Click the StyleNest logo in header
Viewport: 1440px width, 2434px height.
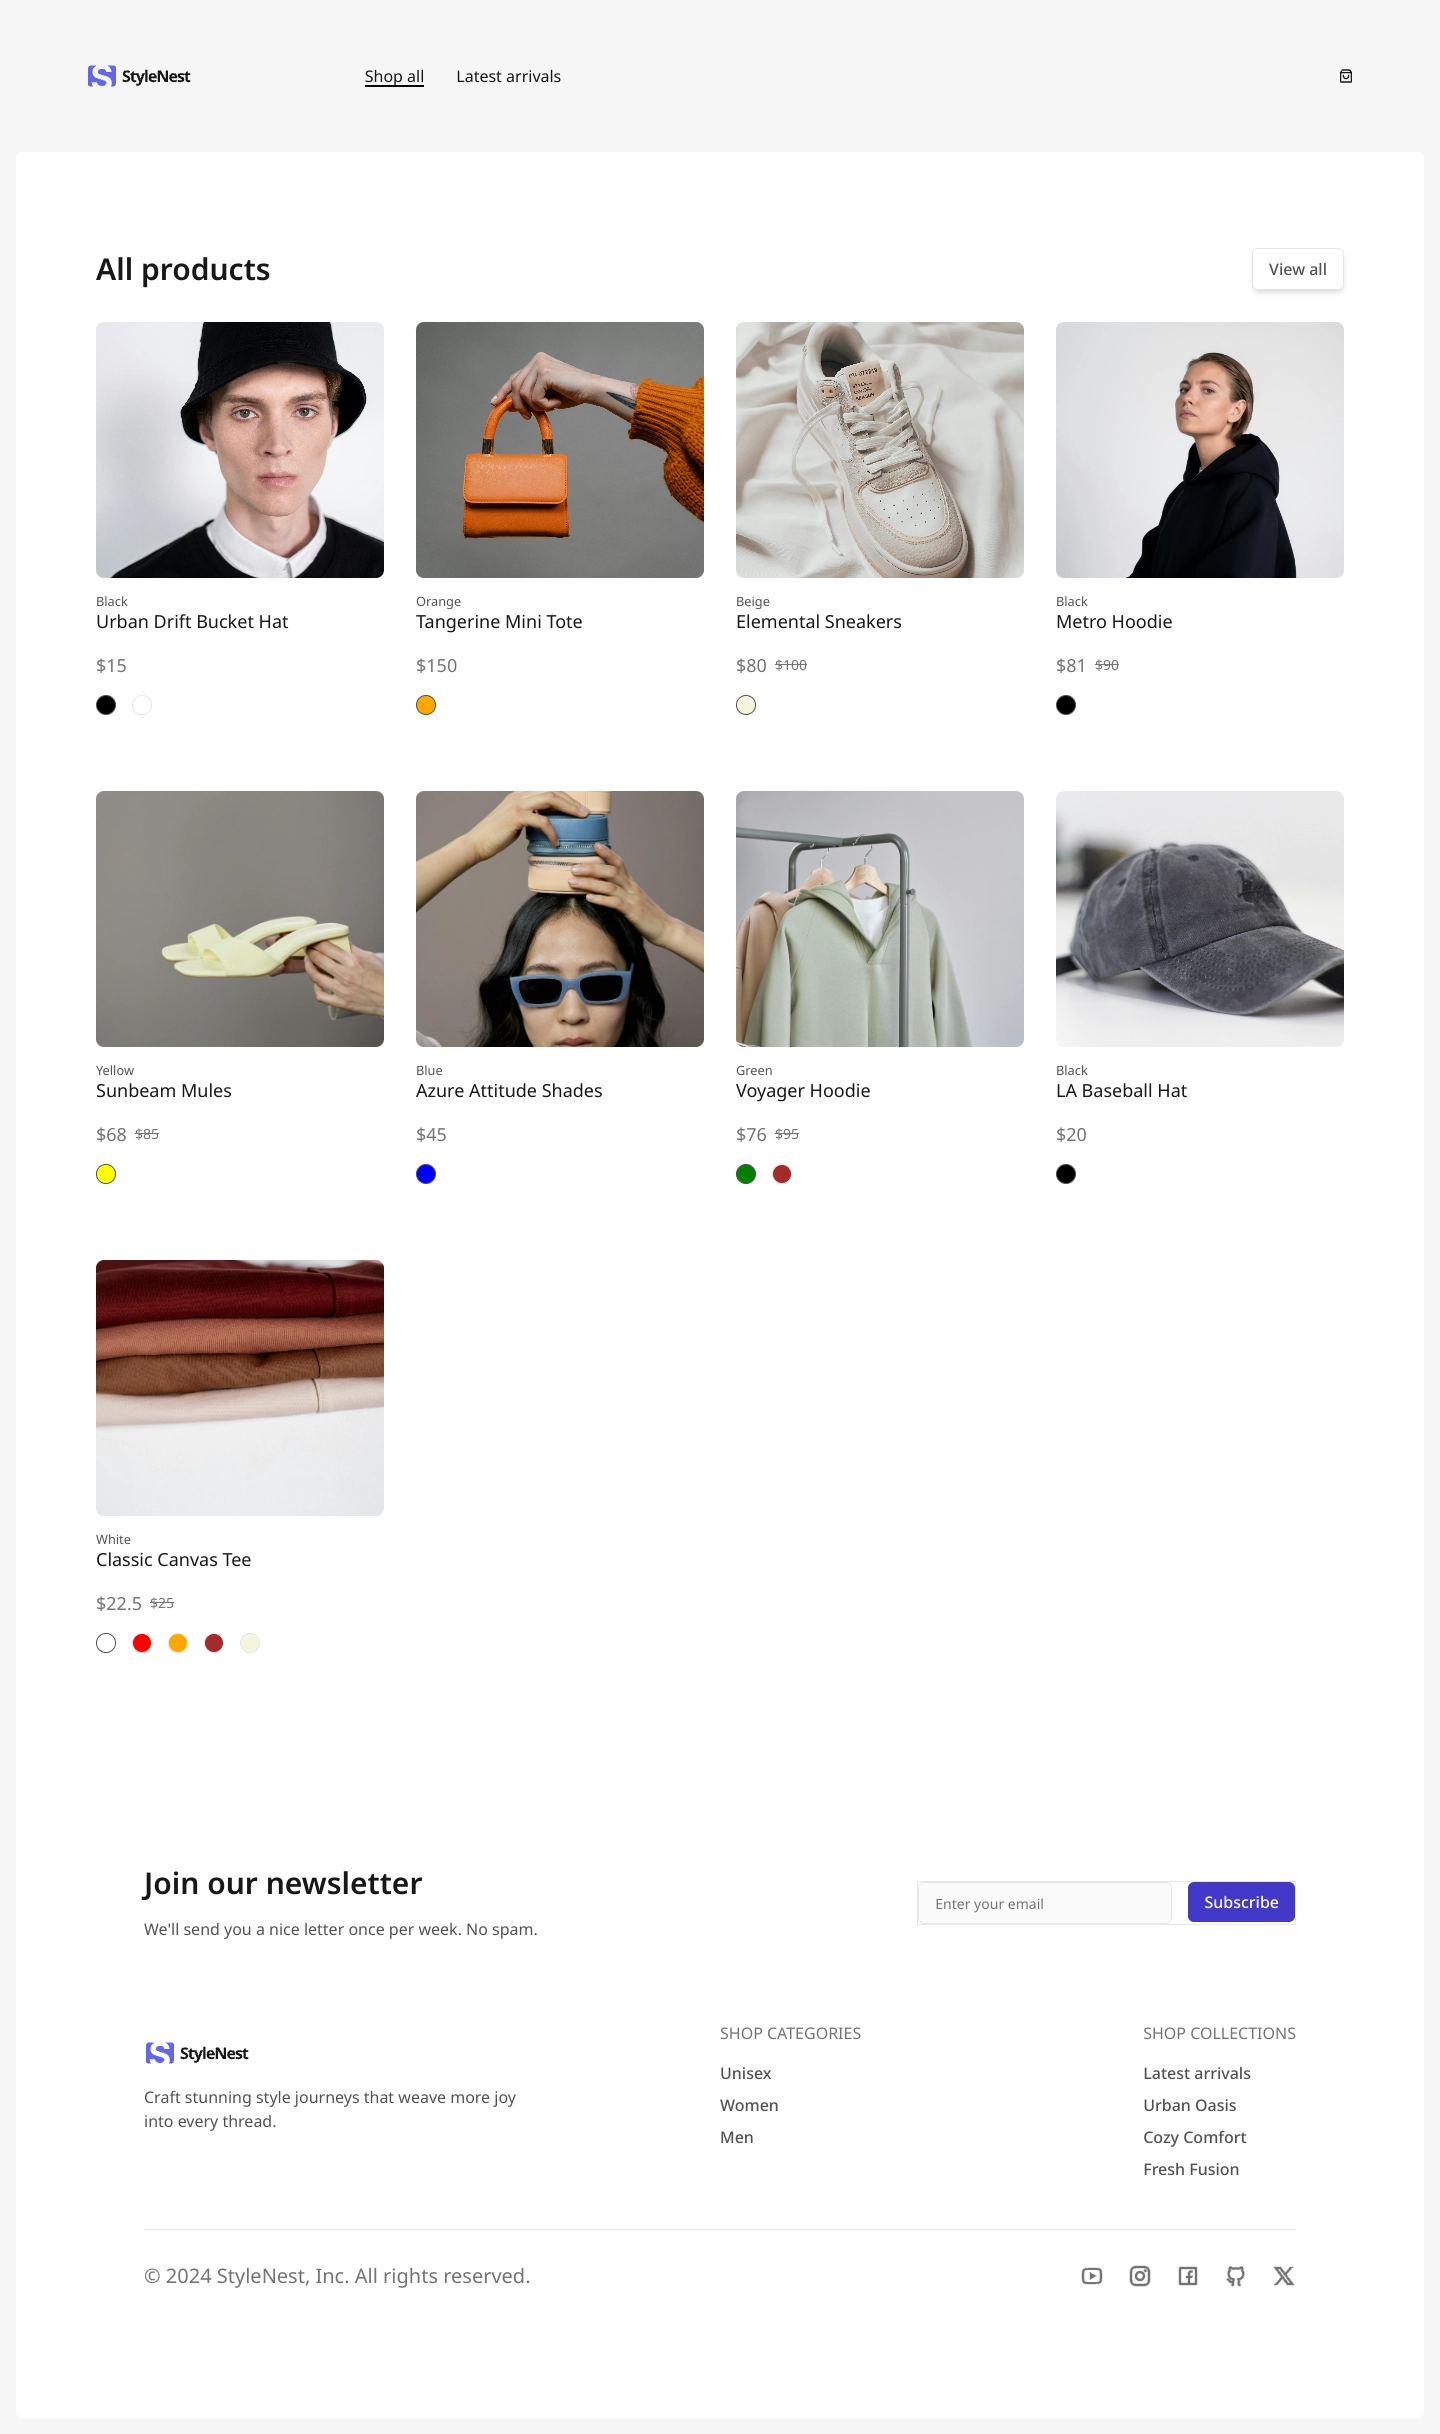point(139,76)
